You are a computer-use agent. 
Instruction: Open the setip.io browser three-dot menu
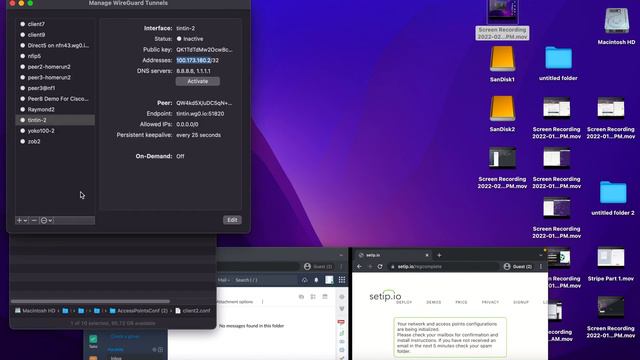click(541, 267)
